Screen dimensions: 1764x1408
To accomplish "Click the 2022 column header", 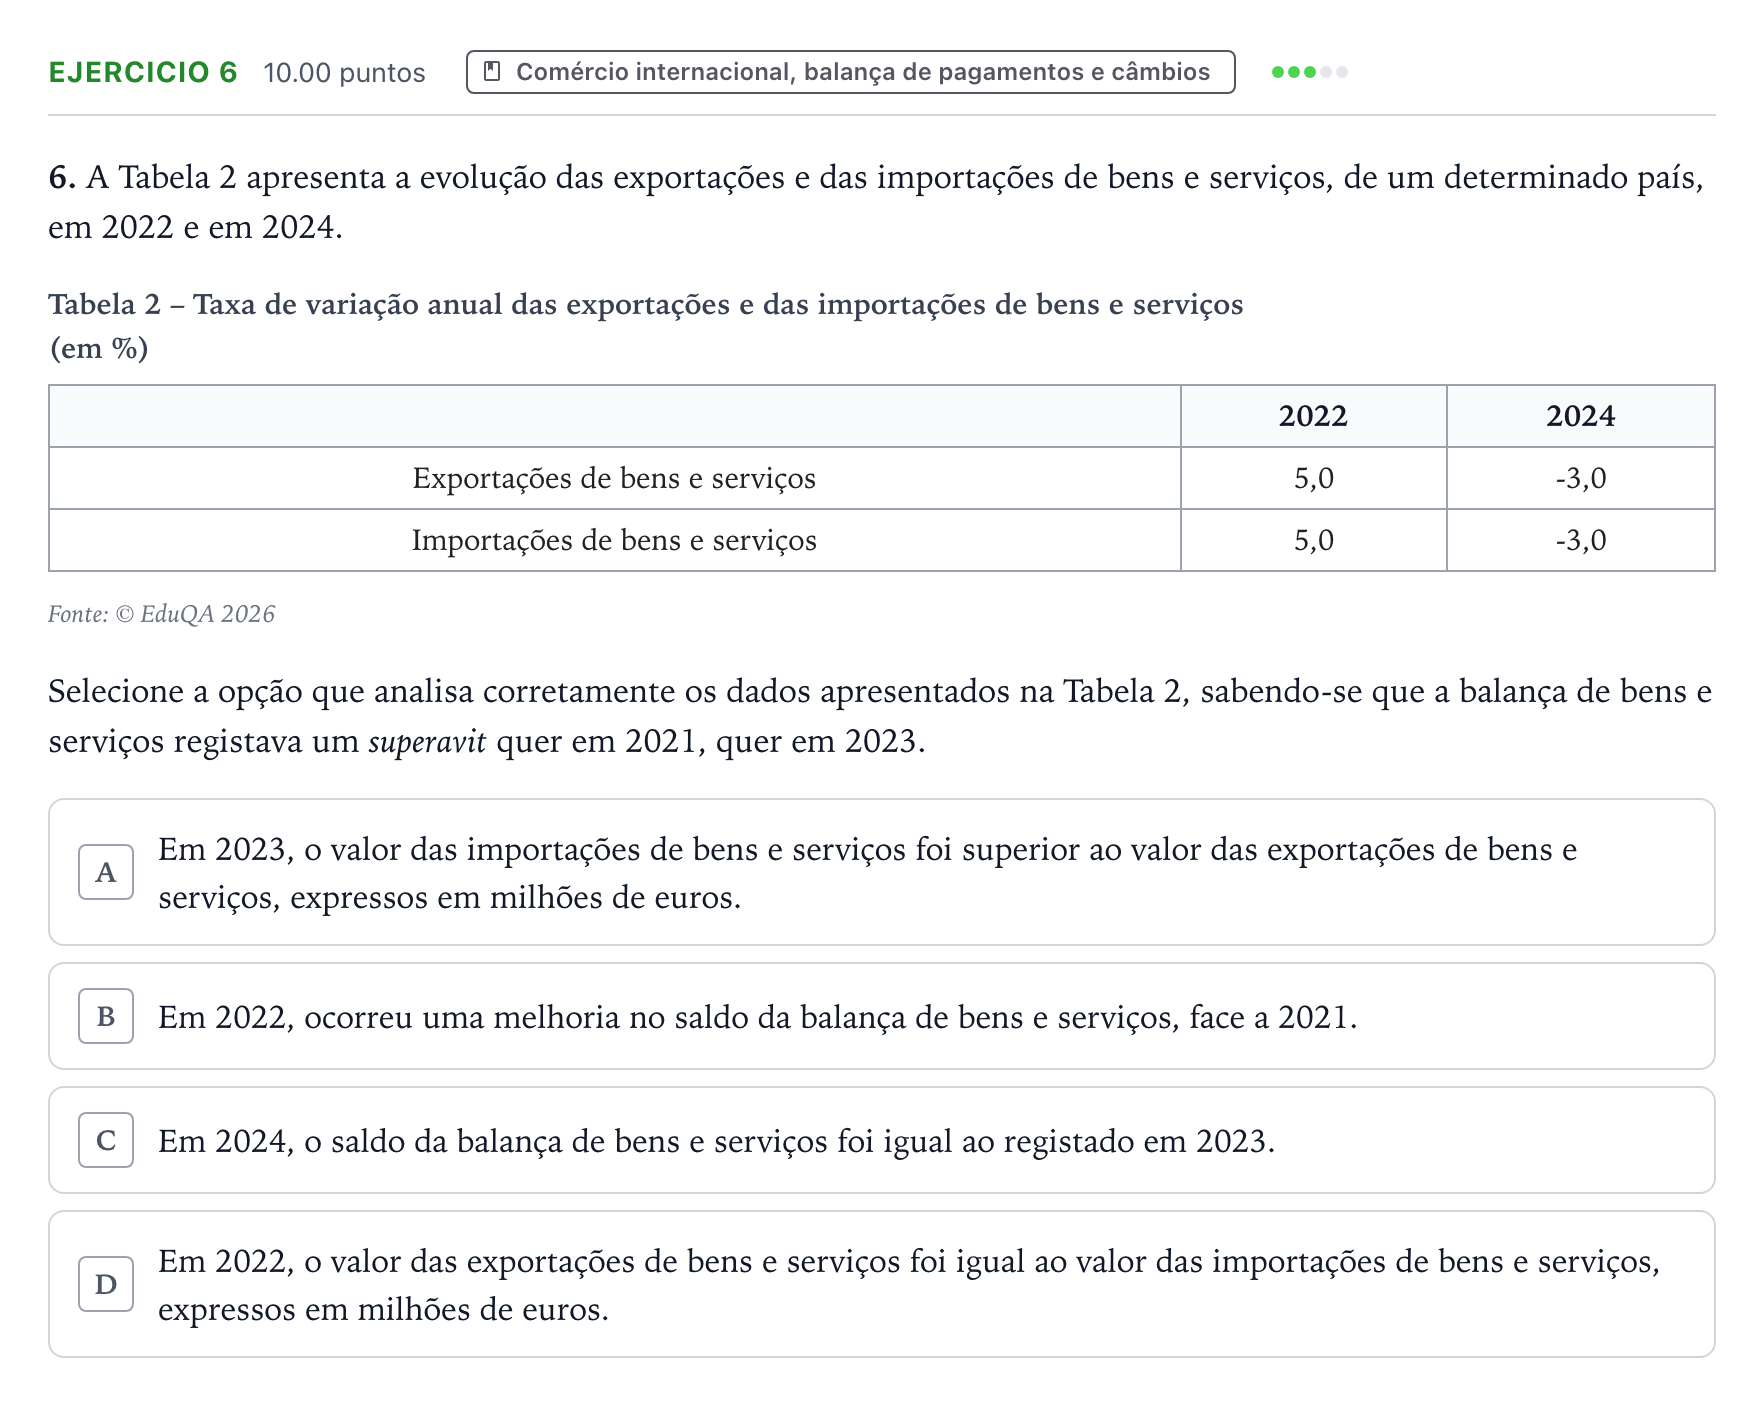I will tap(1313, 416).
